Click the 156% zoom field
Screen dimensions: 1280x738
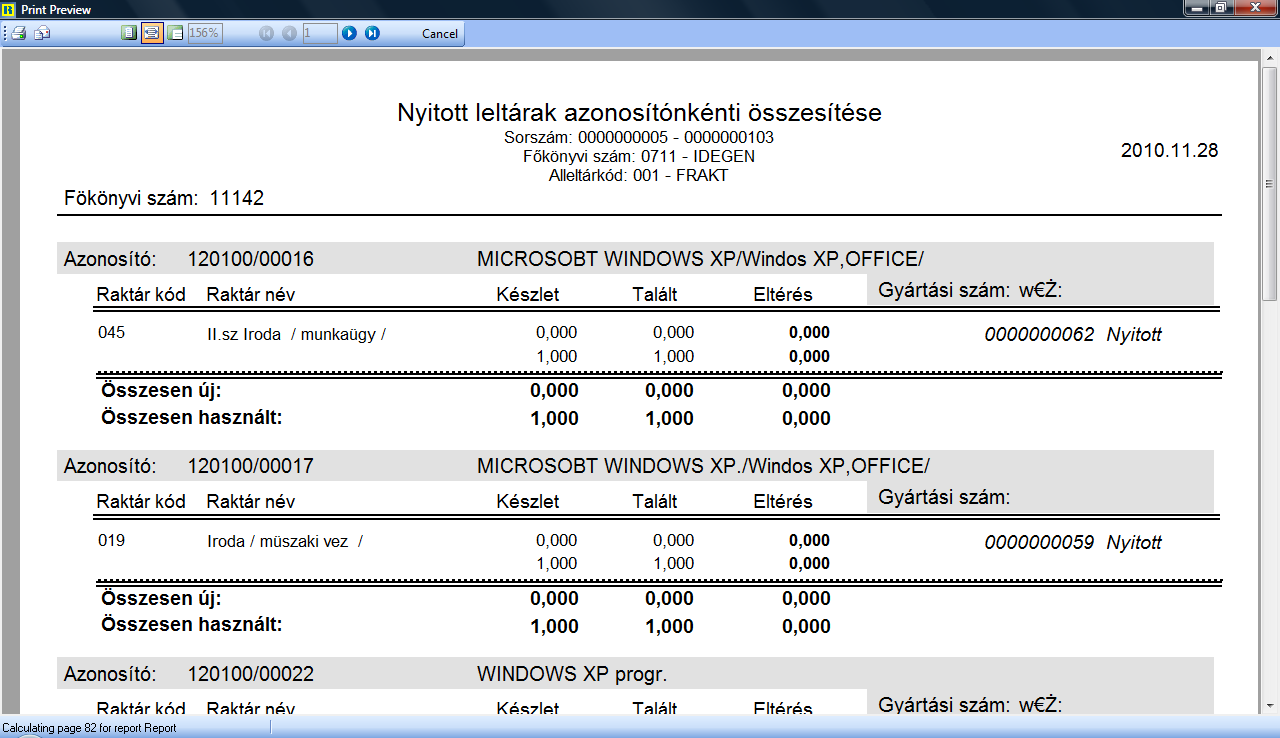coord(205,33)
